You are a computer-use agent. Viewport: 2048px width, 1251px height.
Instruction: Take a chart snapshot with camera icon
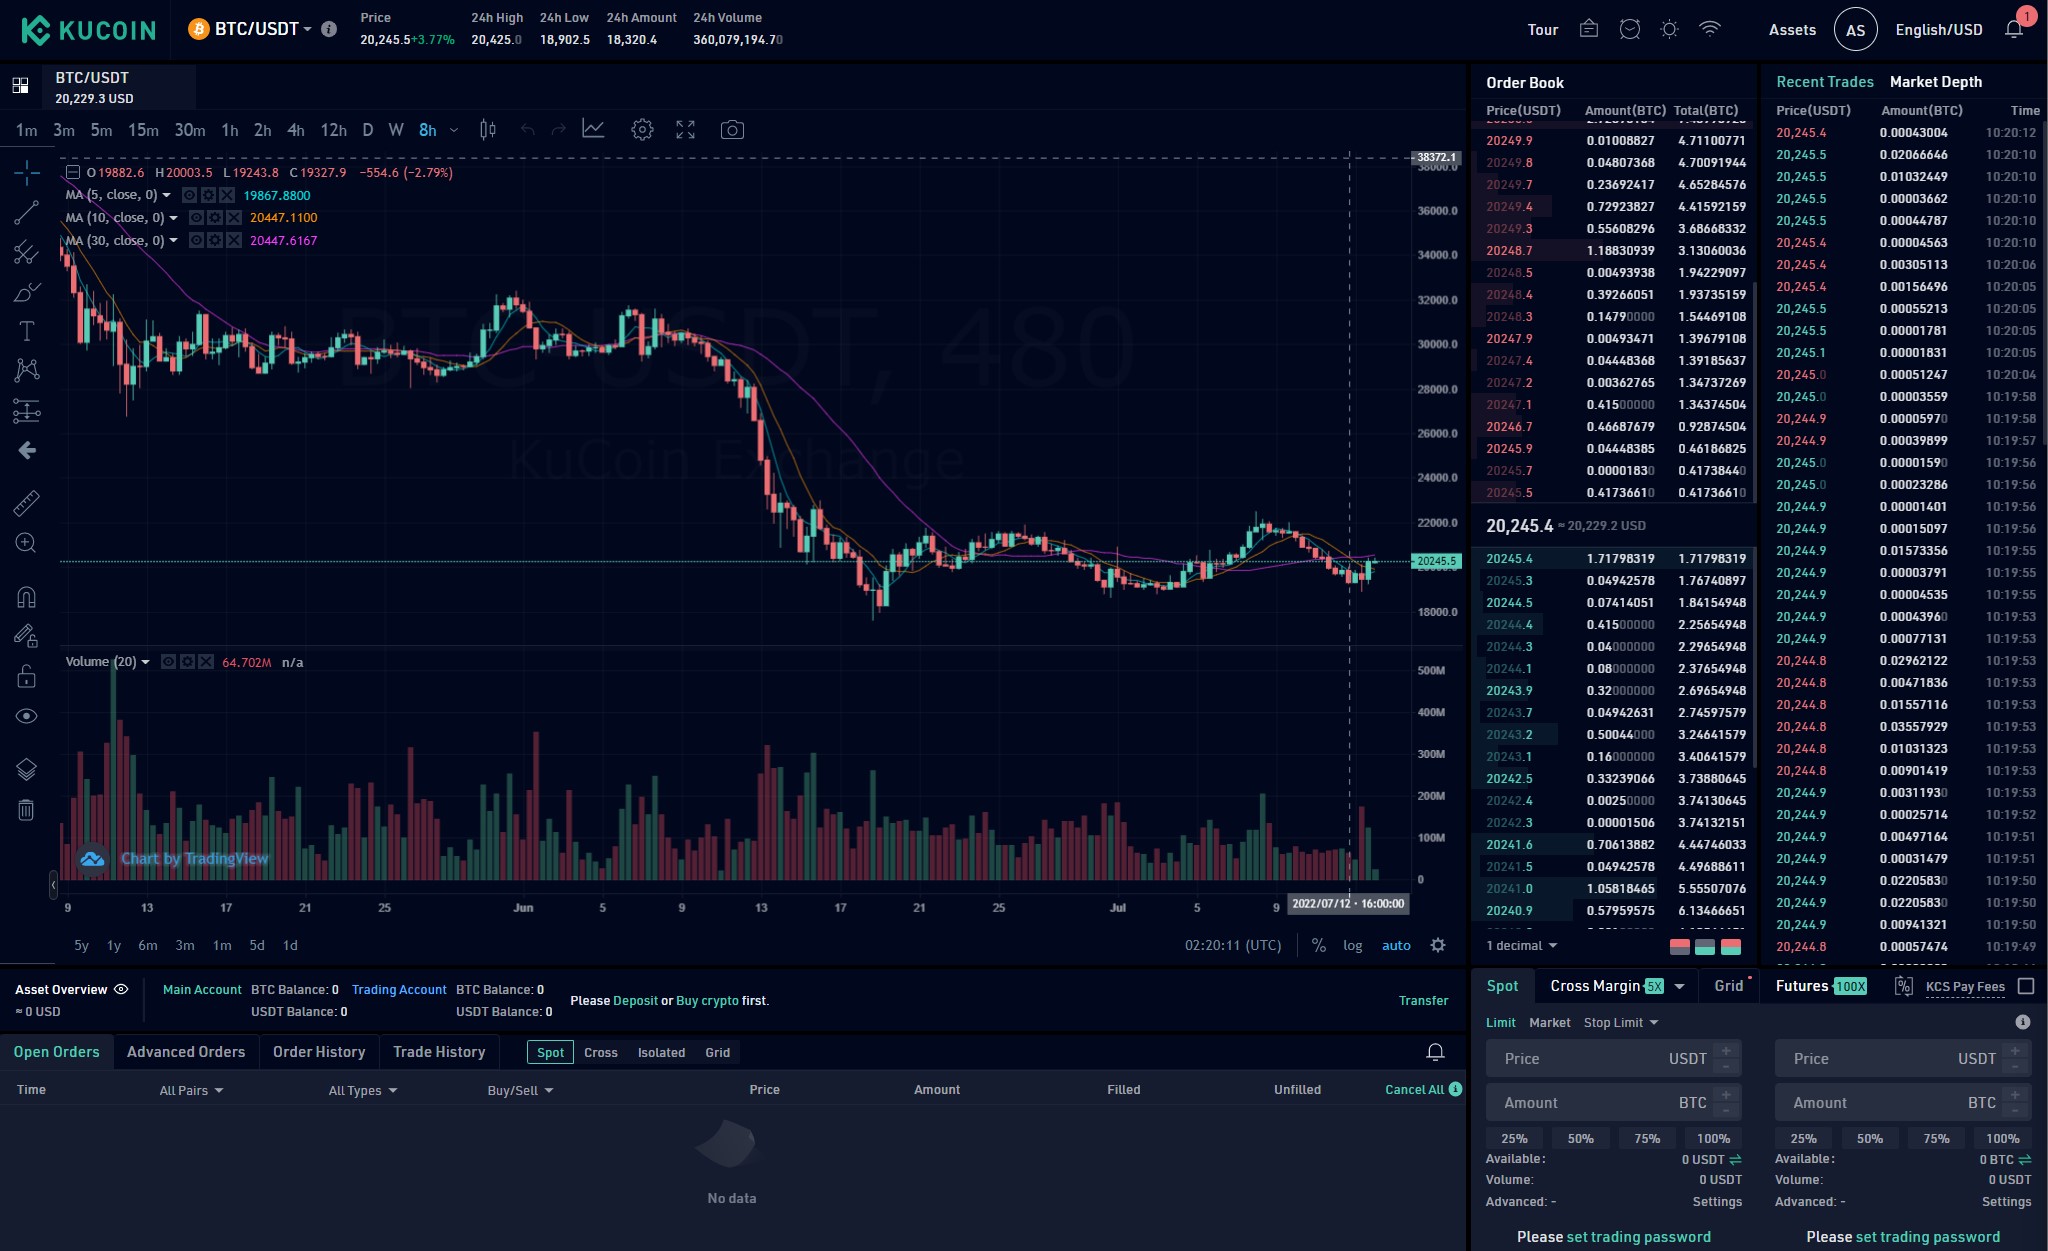click(732, 130)
